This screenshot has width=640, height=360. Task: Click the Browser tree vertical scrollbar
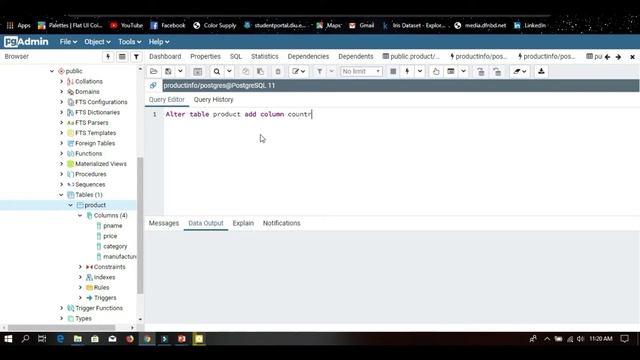140,225
